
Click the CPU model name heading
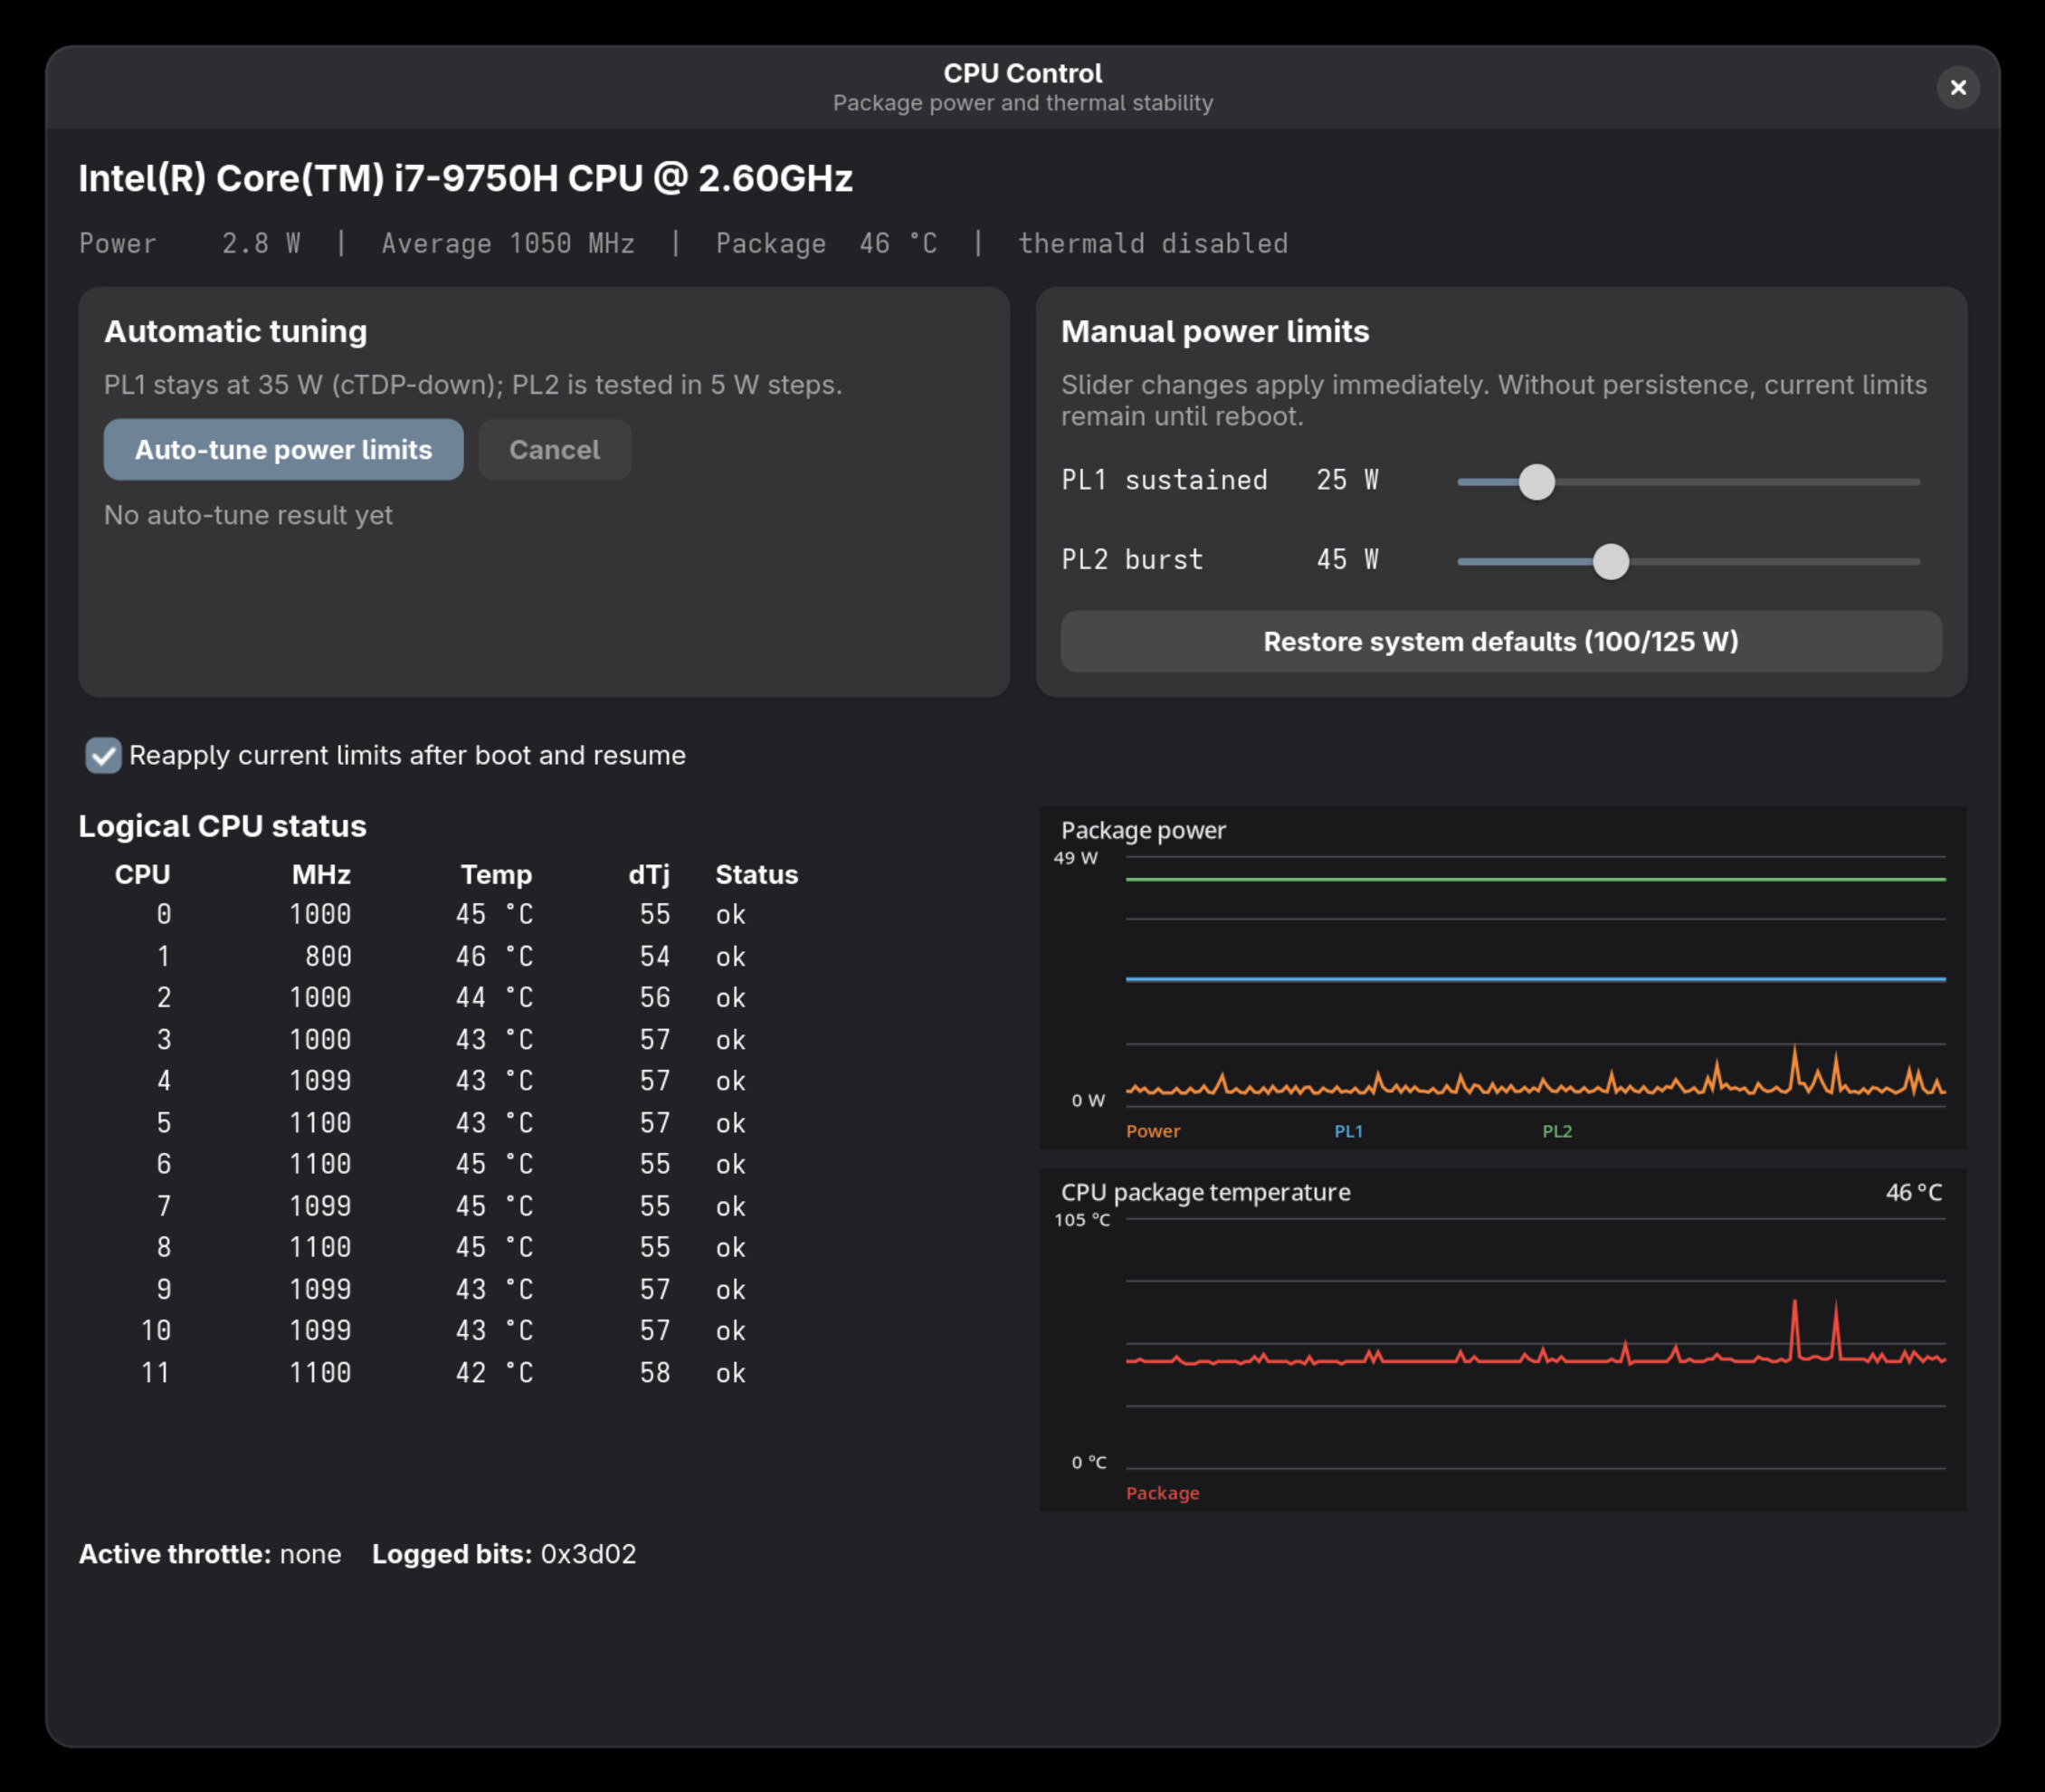pyautogui.click(x=466, y=178)
